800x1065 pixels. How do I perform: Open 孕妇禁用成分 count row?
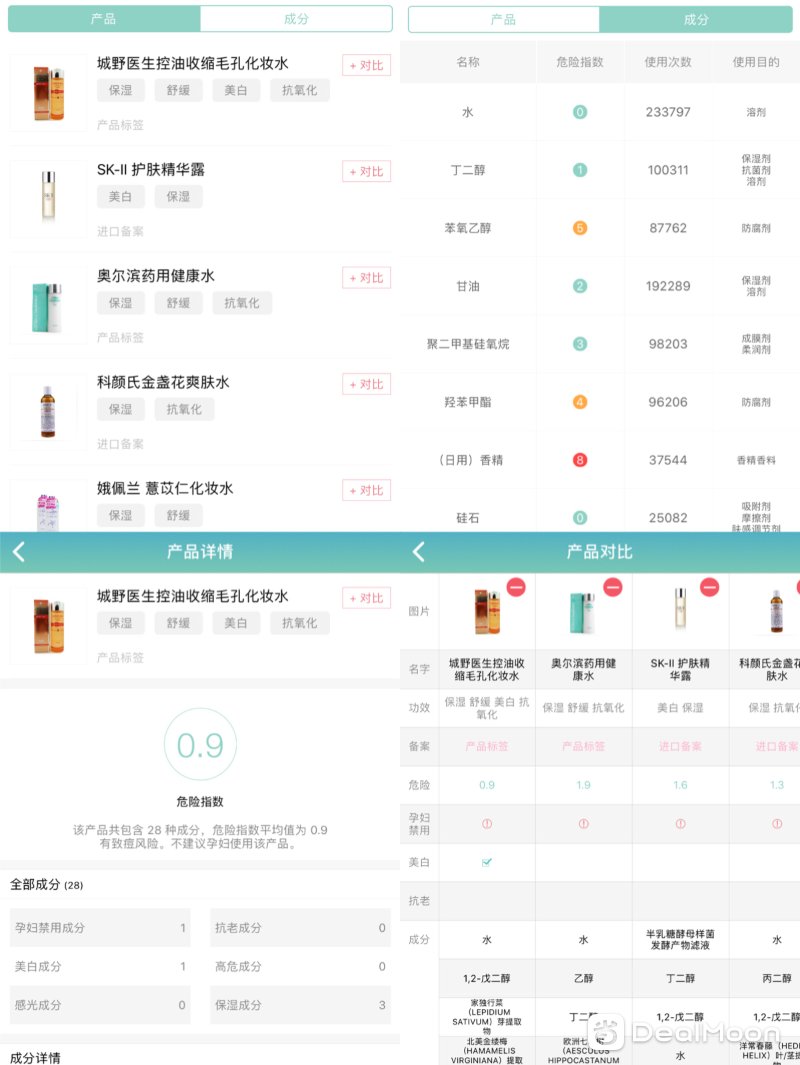click(x=100, y=928)
